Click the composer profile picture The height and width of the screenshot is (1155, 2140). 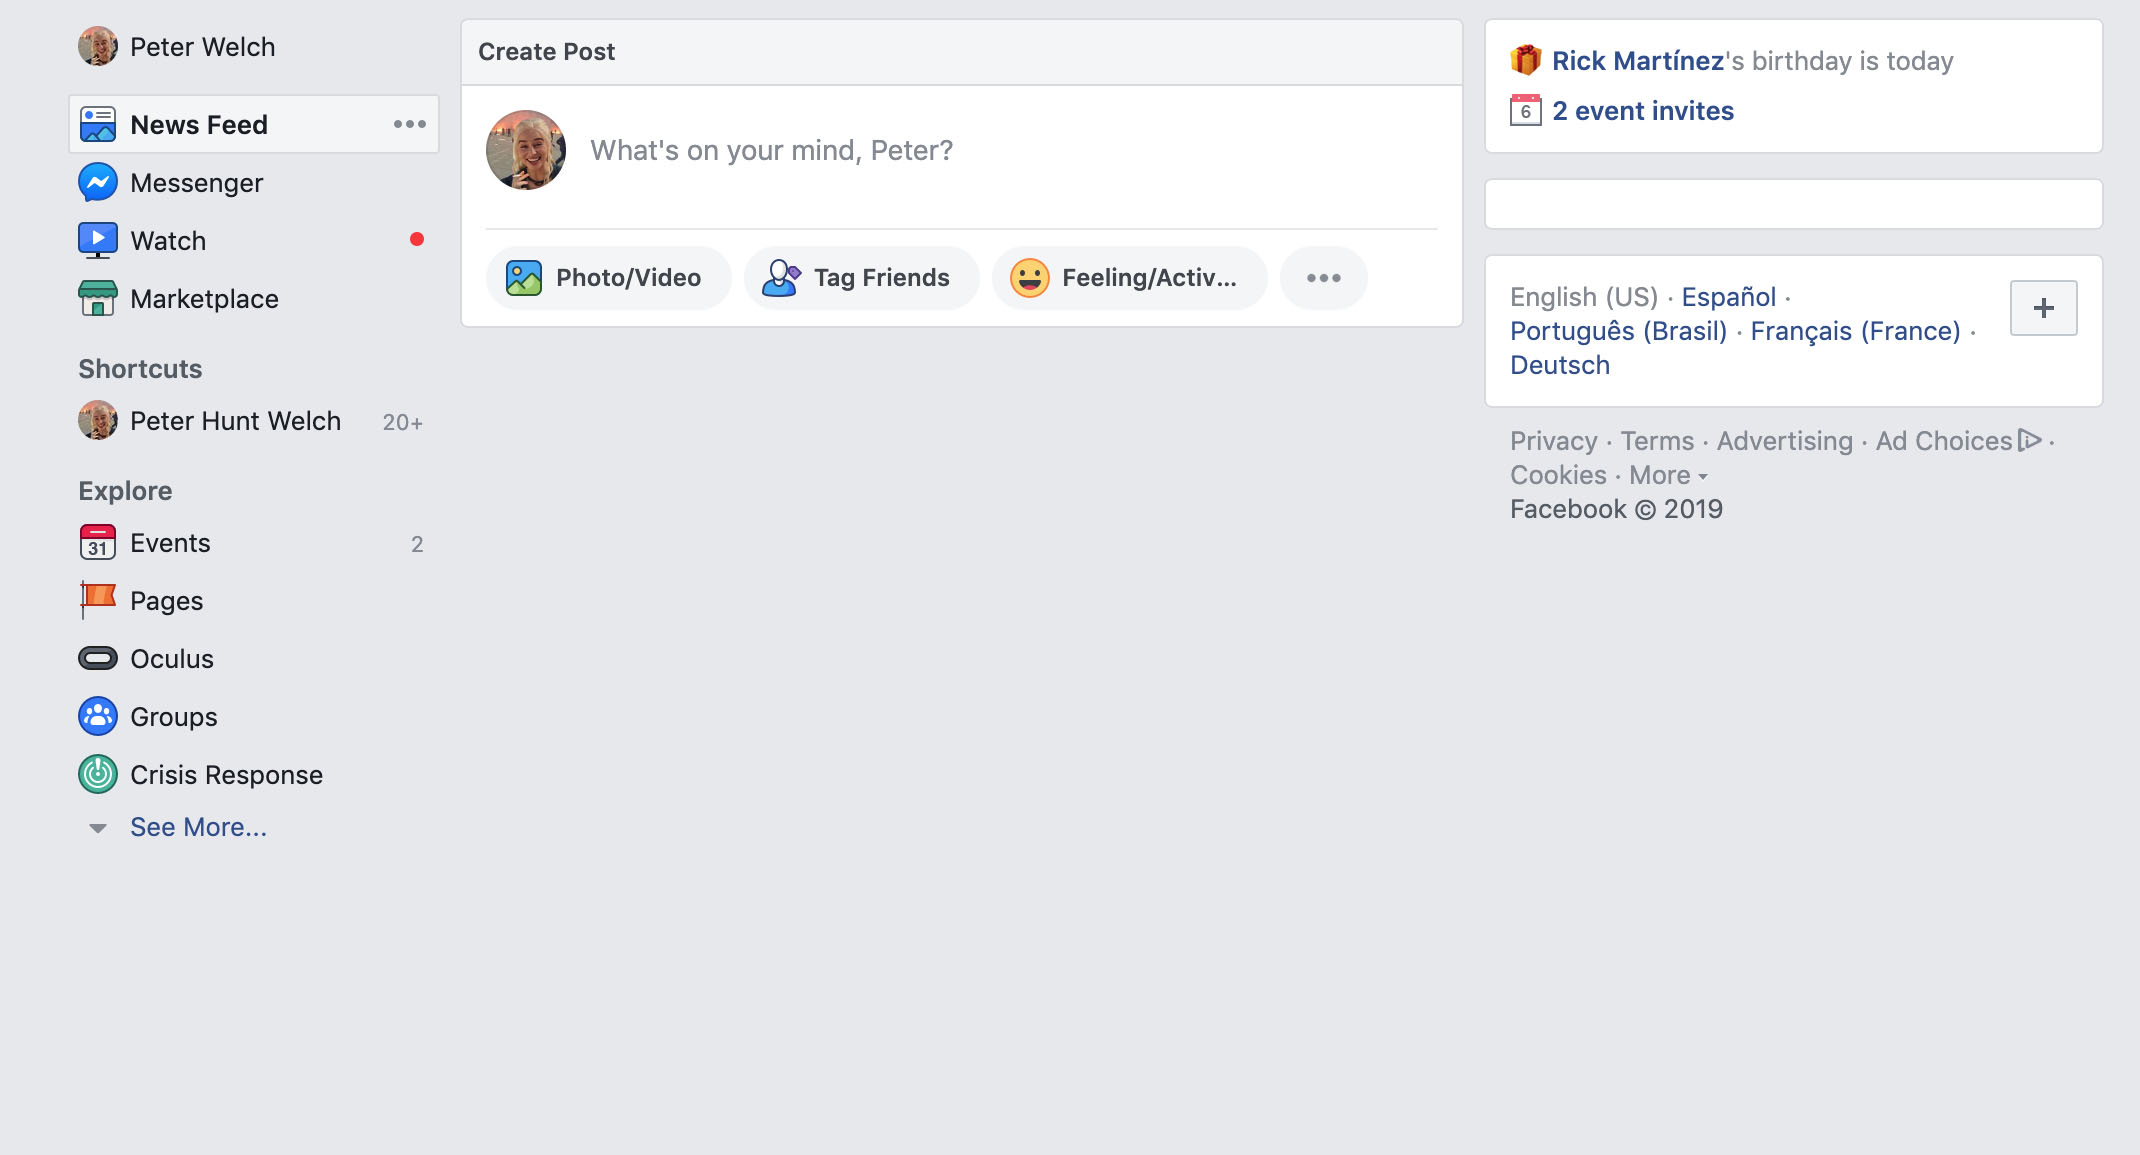(526, 150)
